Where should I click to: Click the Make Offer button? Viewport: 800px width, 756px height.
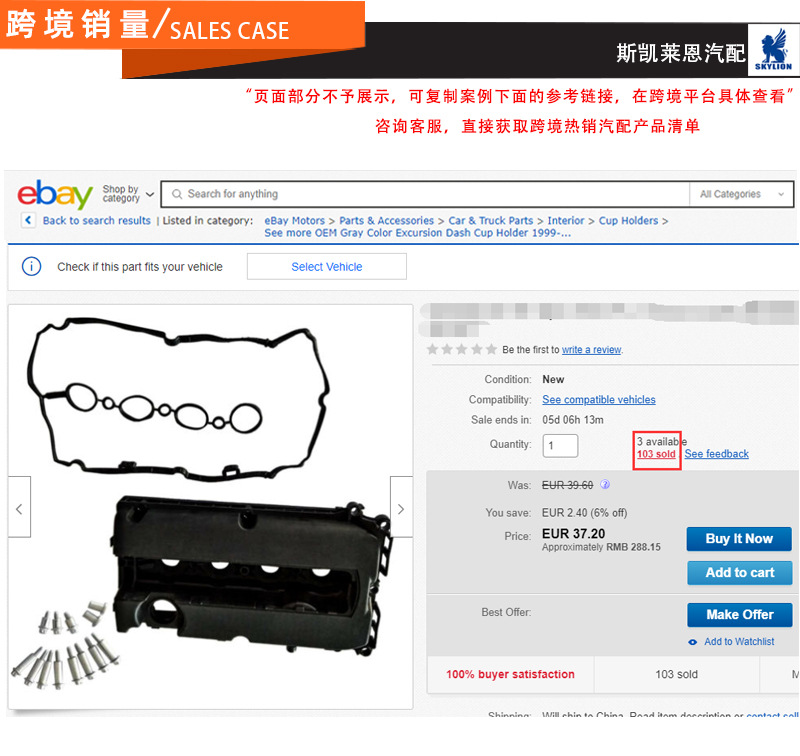pos(739,615)
